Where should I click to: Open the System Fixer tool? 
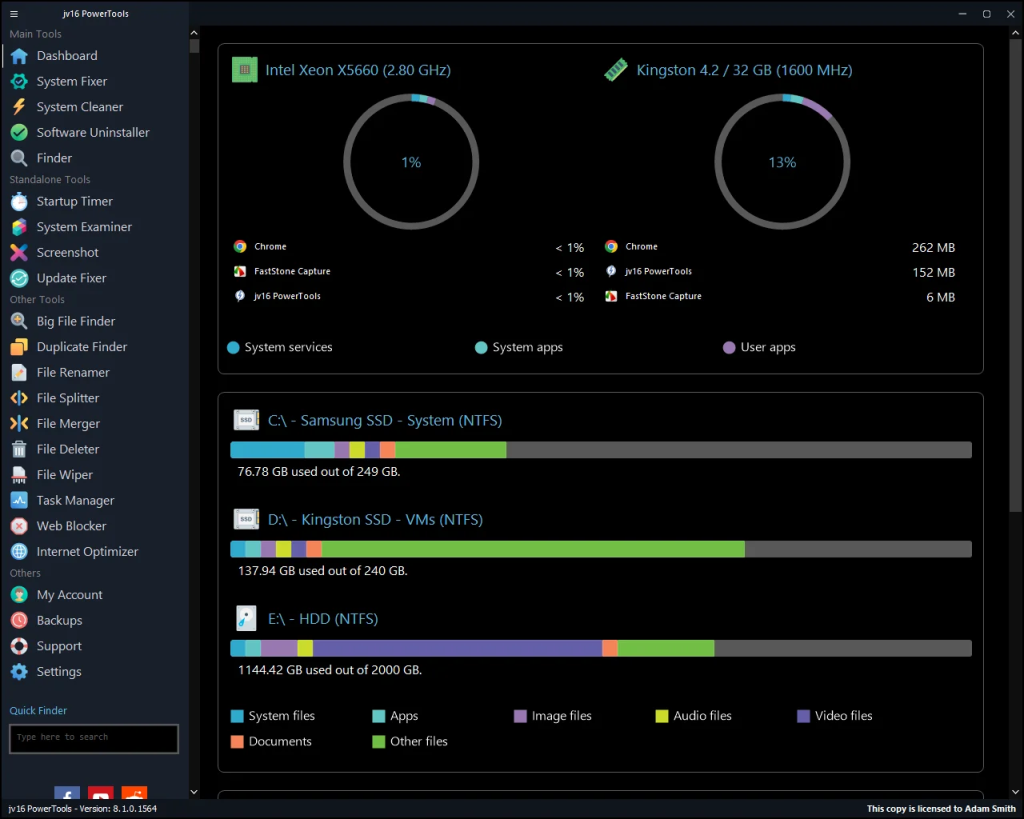coord(73,81)
